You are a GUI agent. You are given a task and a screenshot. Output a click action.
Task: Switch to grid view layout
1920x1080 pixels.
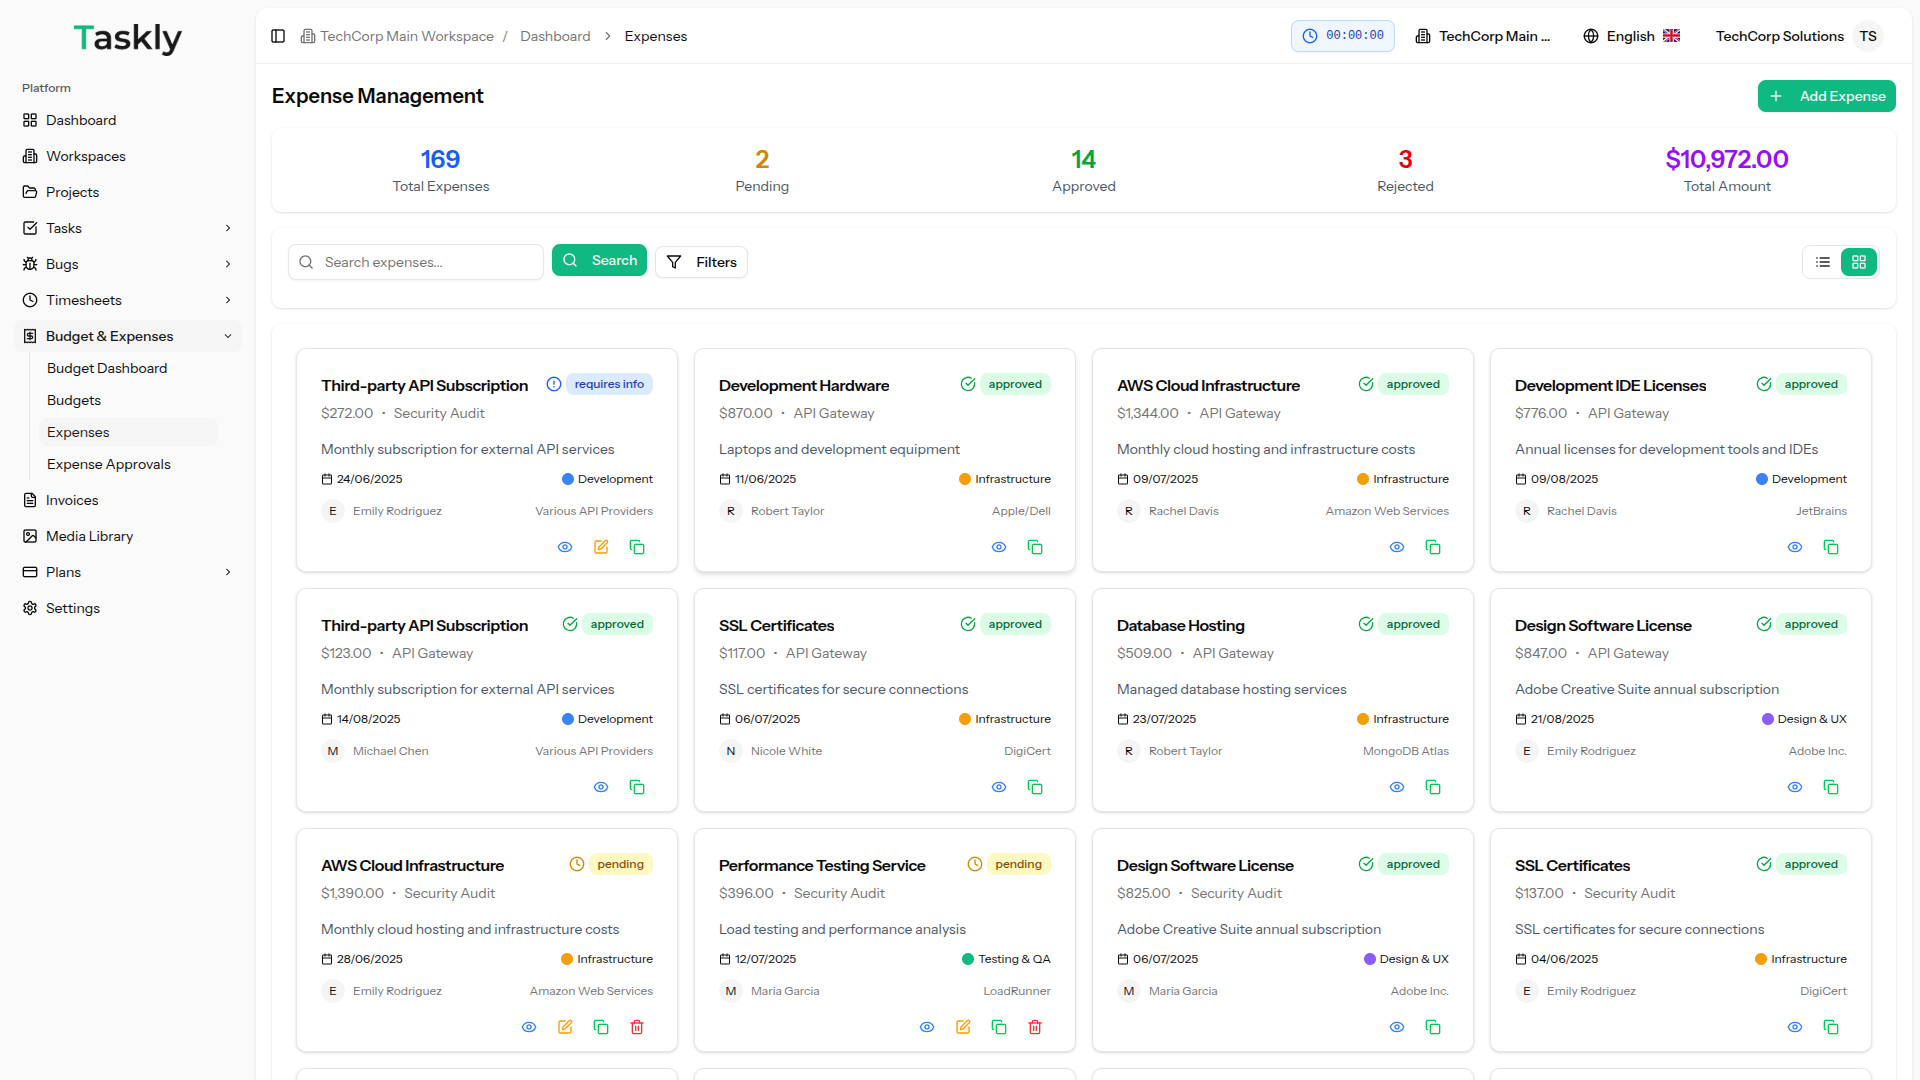click(1859, 262)
